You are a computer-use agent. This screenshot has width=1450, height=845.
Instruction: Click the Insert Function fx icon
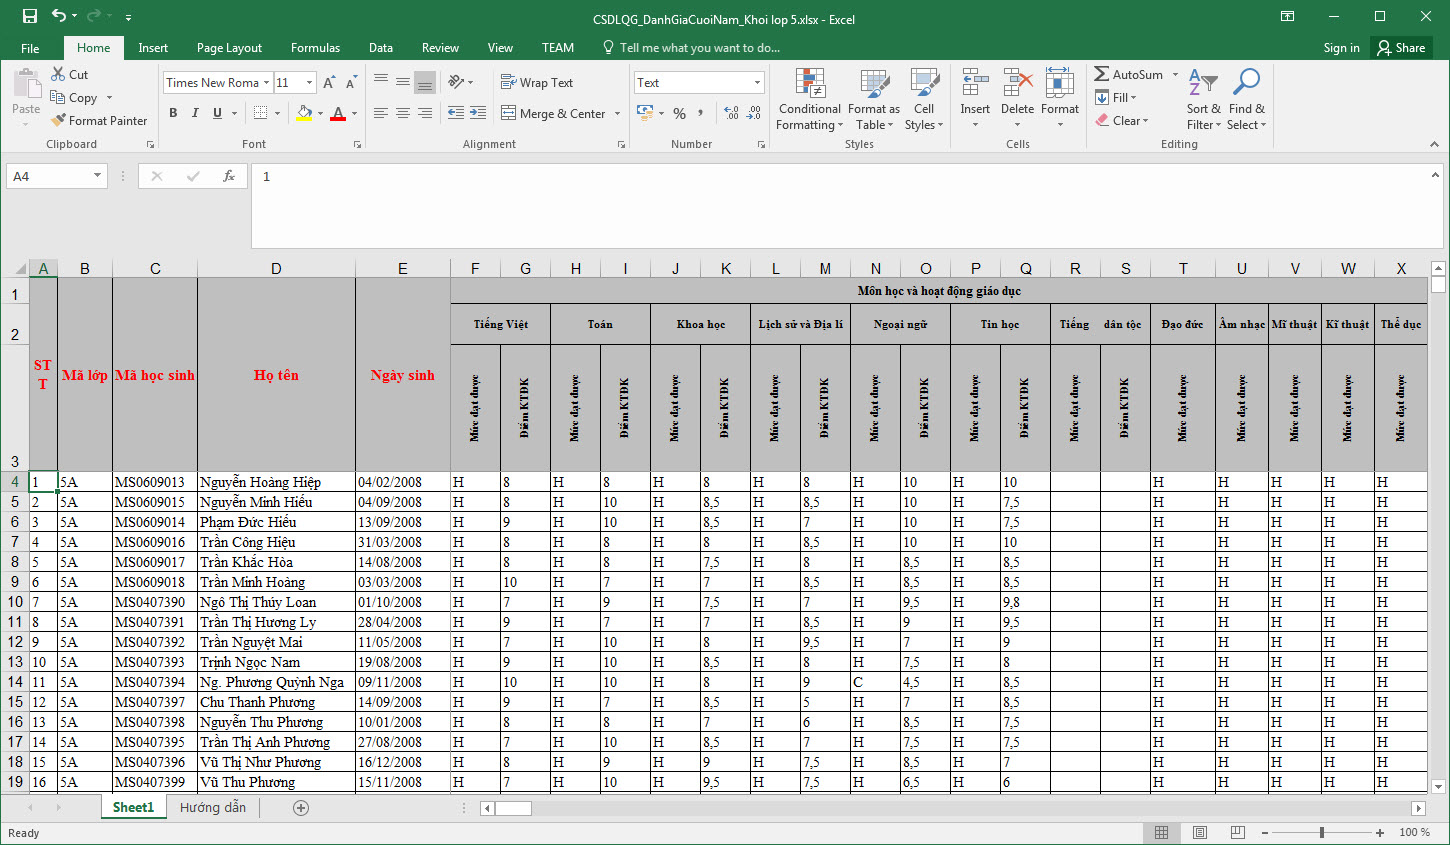point(229,176)
